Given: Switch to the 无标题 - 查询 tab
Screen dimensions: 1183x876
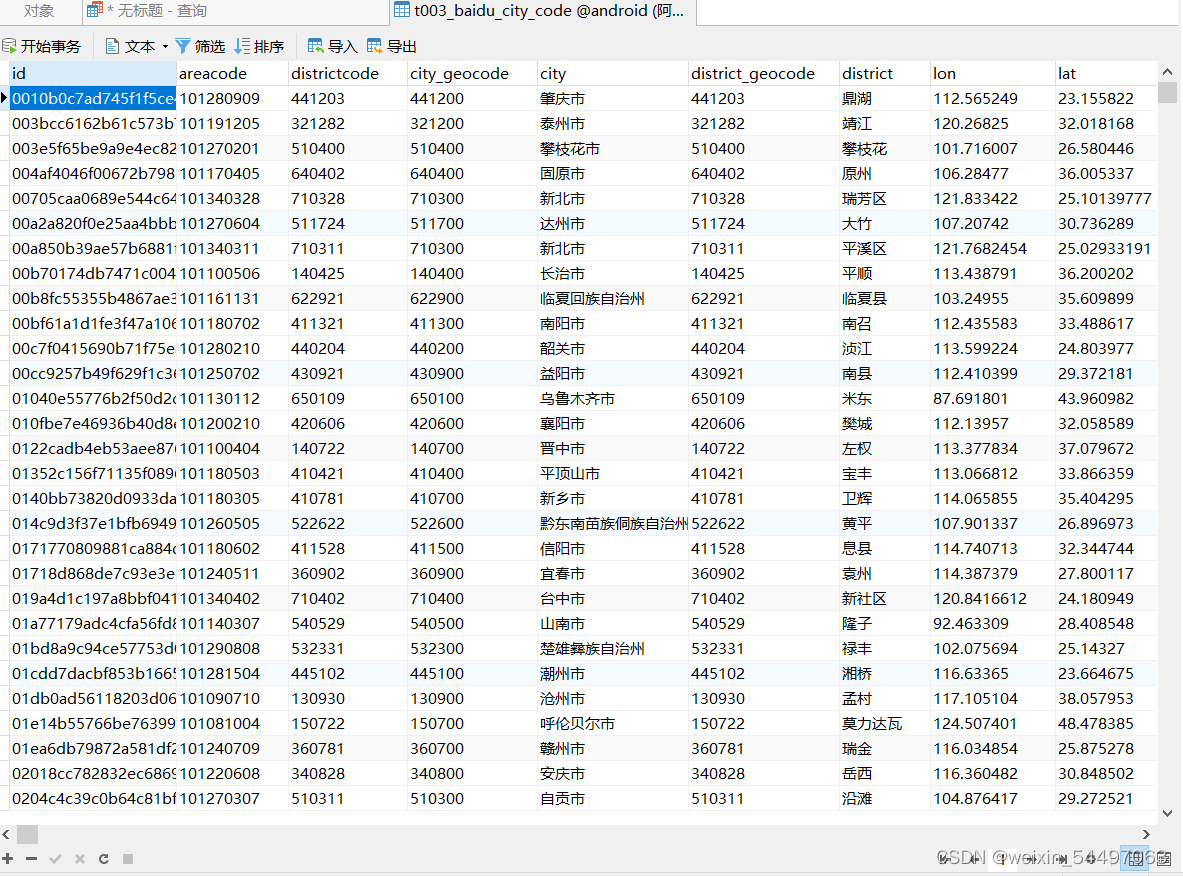Looking at the screenshot, I should point(235,11).
